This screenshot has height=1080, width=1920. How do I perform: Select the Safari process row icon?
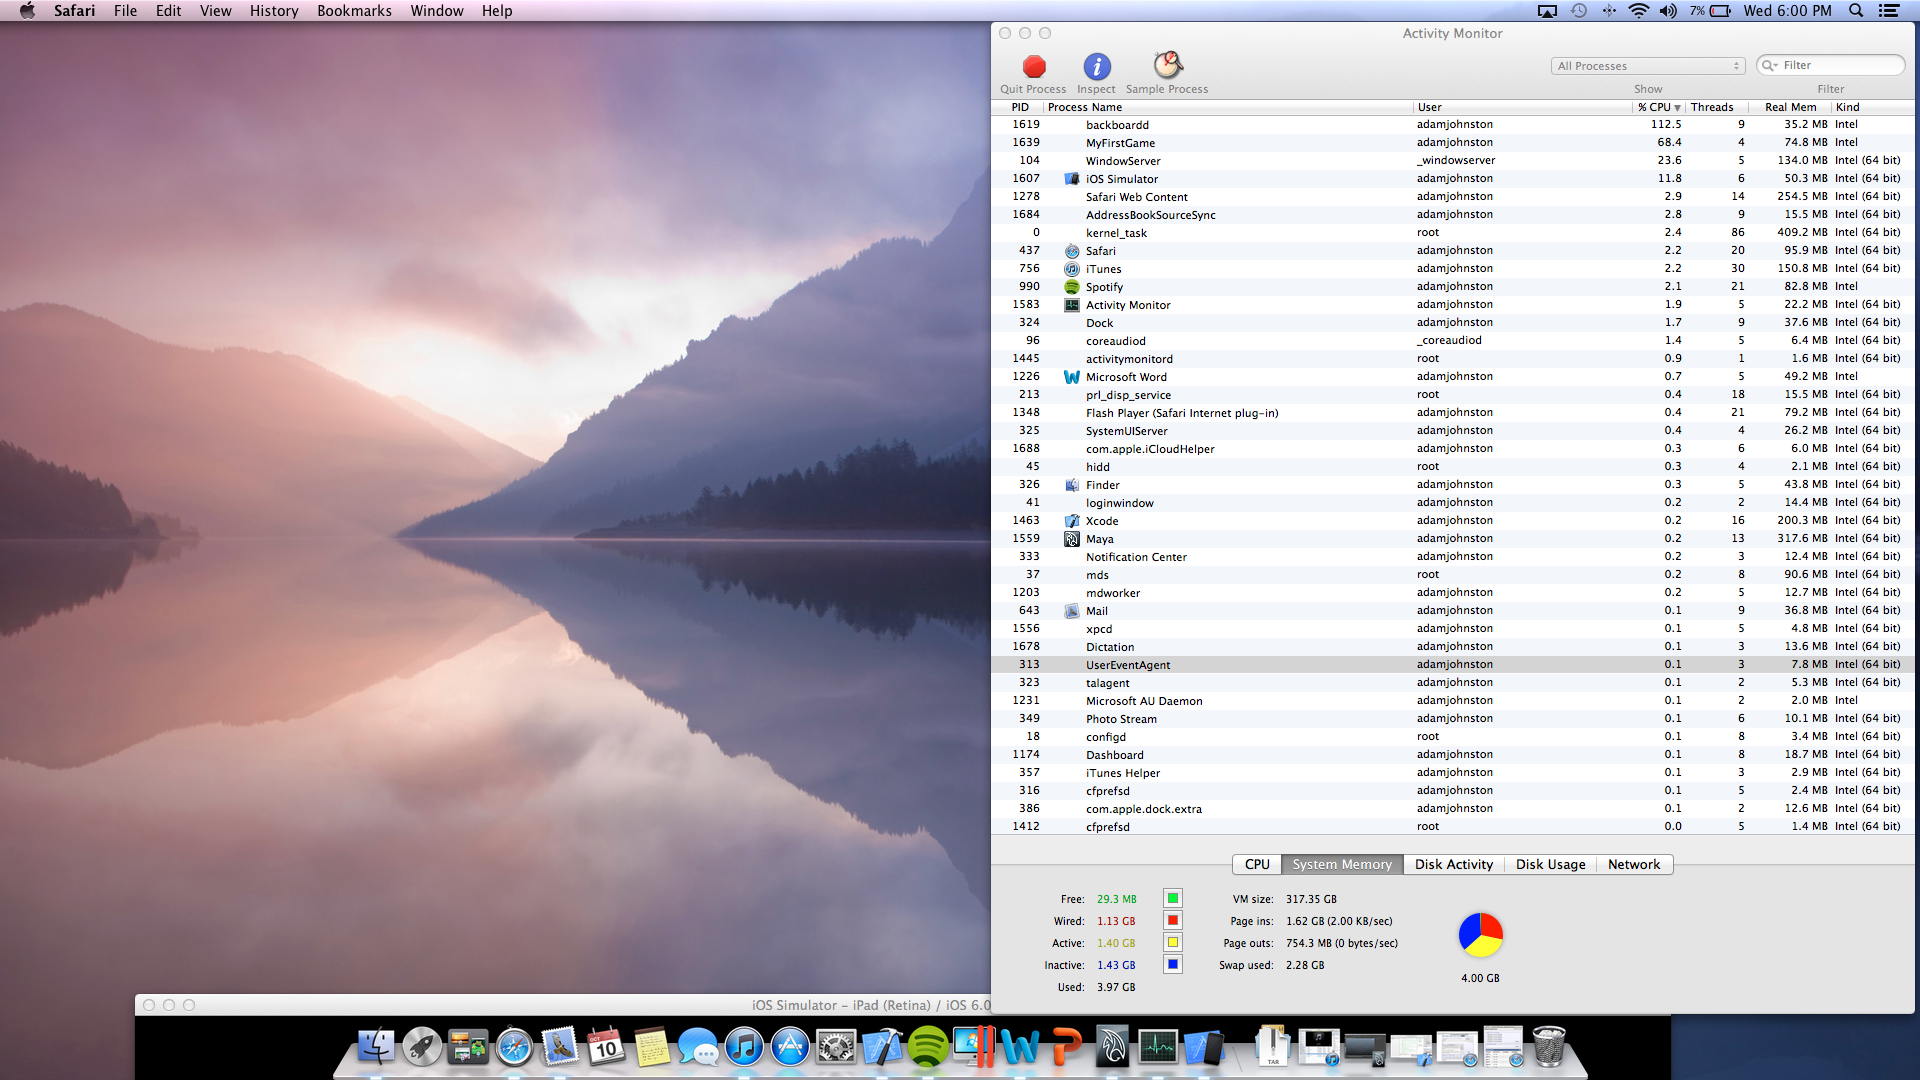[x=1072, y=251]
